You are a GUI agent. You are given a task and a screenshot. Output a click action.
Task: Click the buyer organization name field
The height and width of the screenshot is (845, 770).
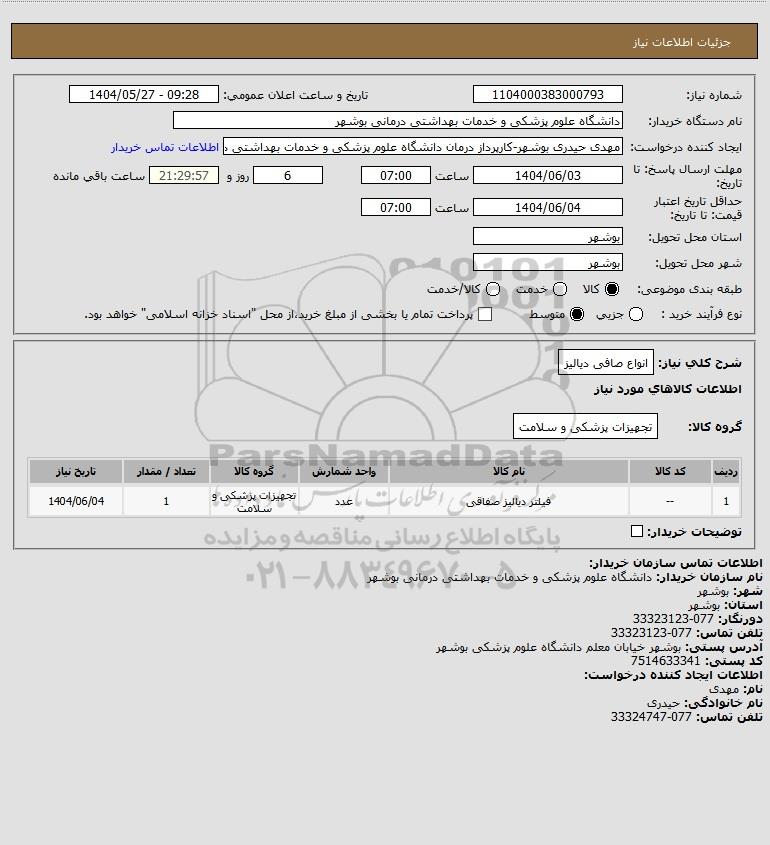click(x=398, y=121)
